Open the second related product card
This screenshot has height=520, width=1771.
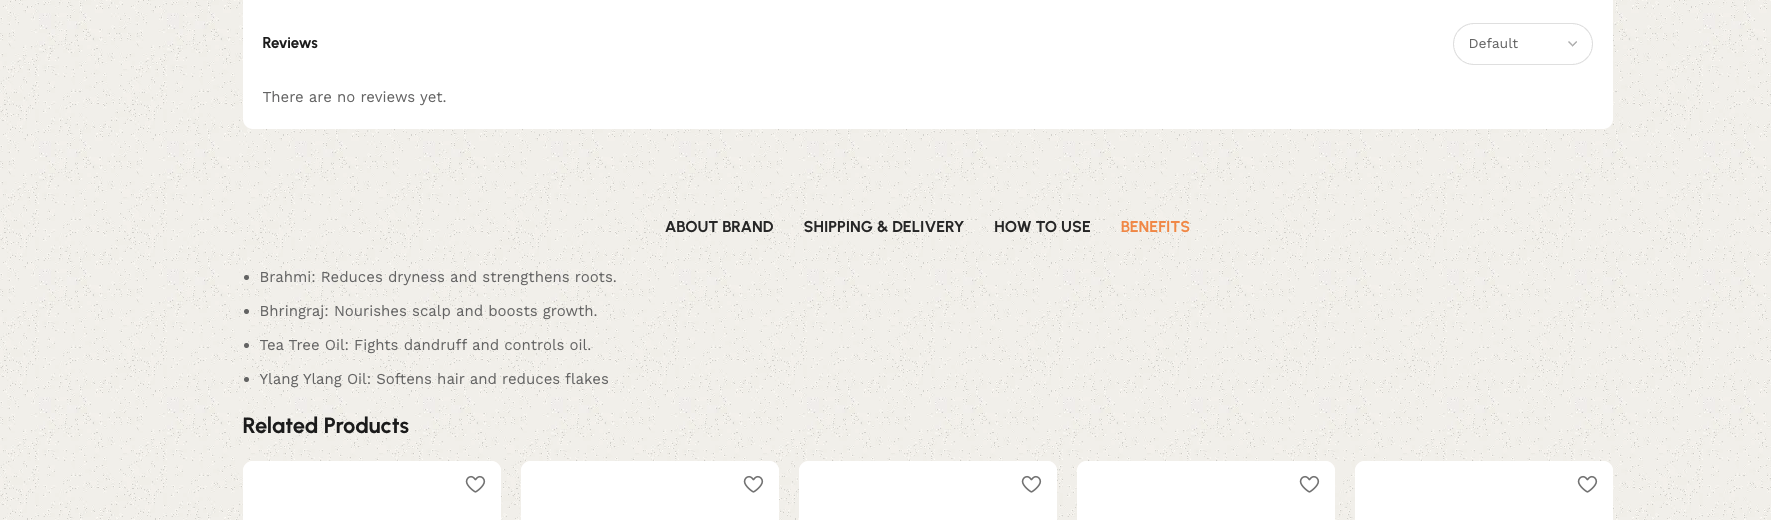coord(650,491)
